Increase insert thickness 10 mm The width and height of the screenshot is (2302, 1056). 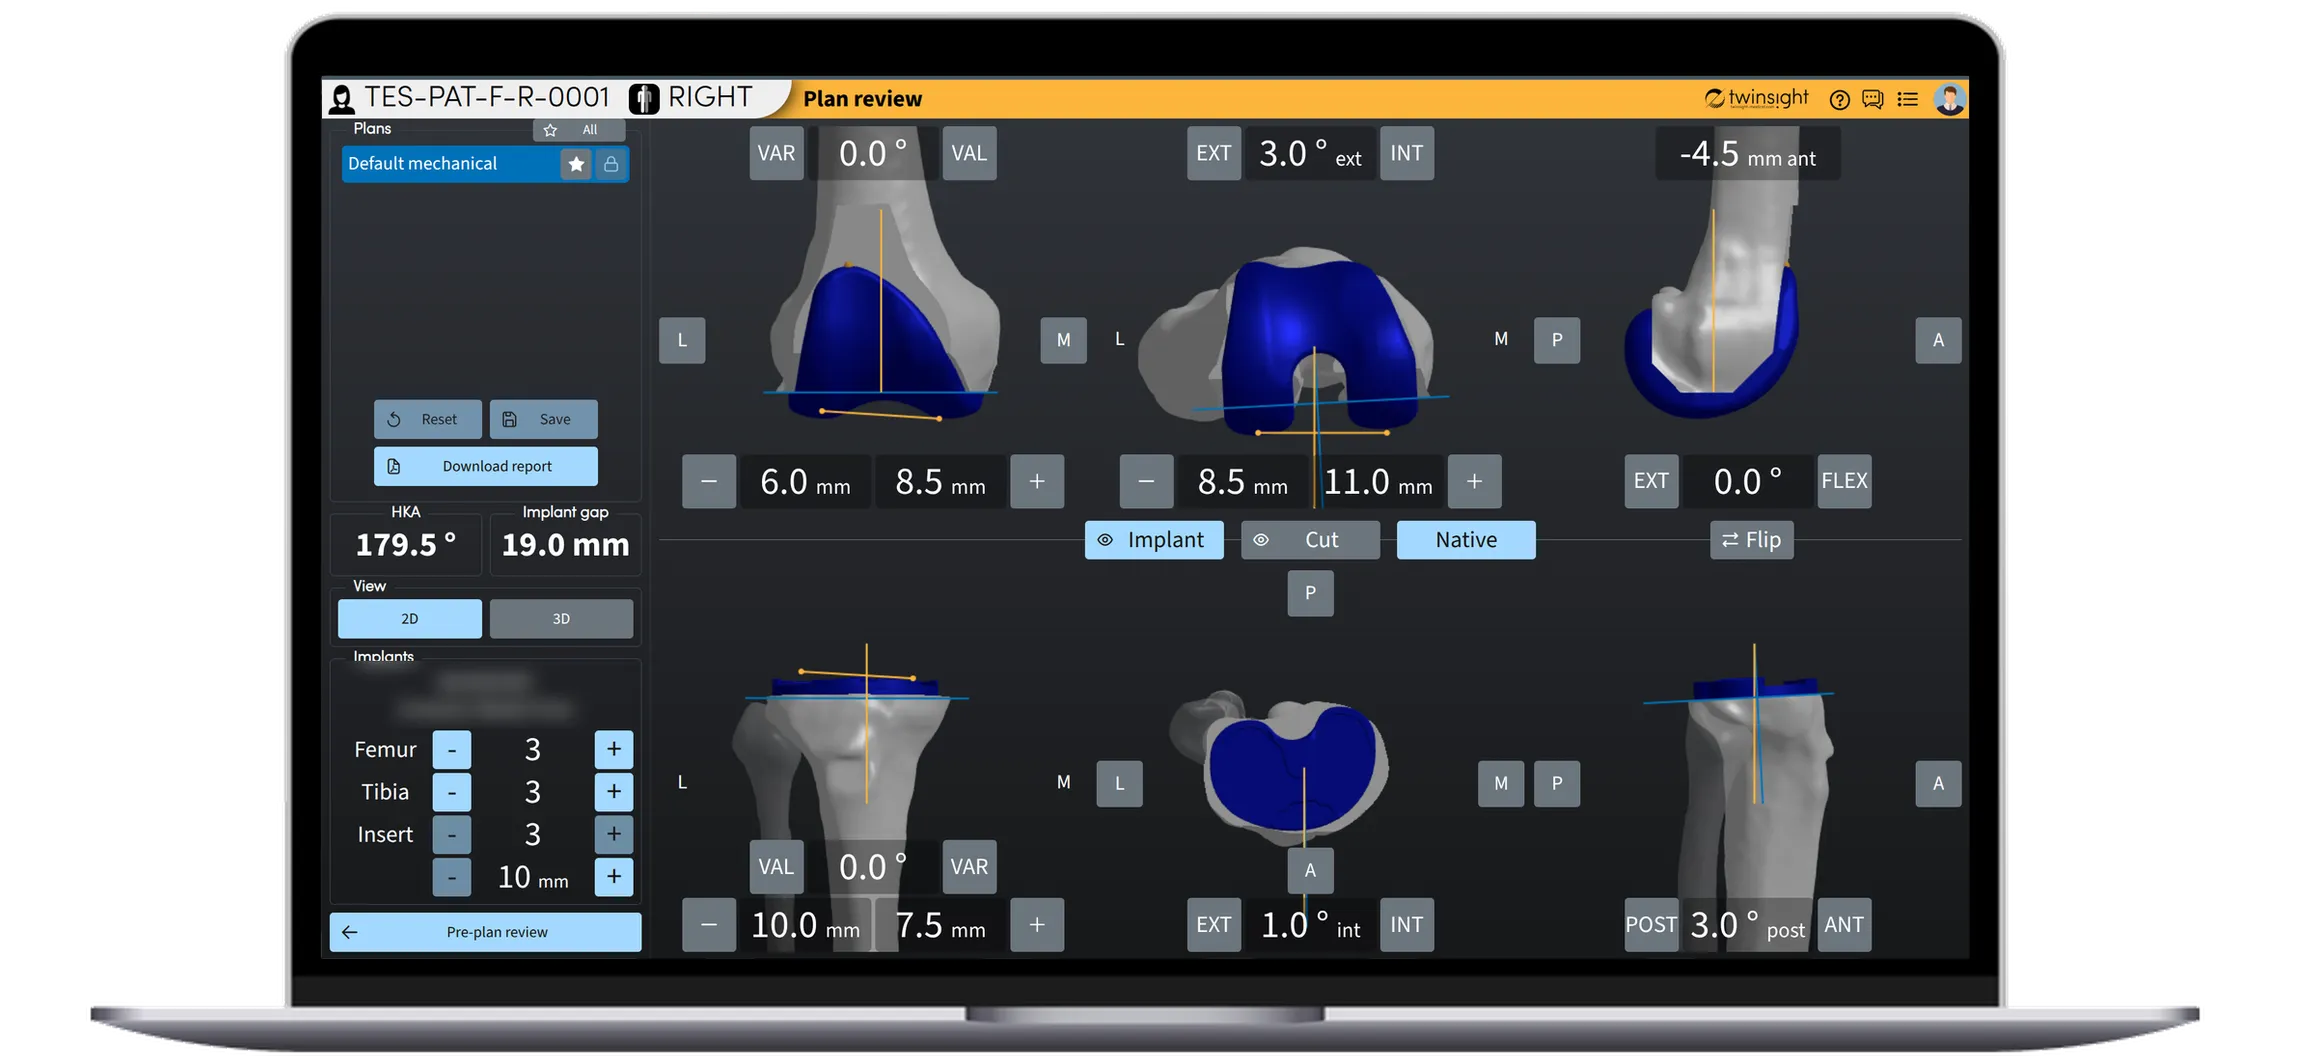[x=614, y=877]
